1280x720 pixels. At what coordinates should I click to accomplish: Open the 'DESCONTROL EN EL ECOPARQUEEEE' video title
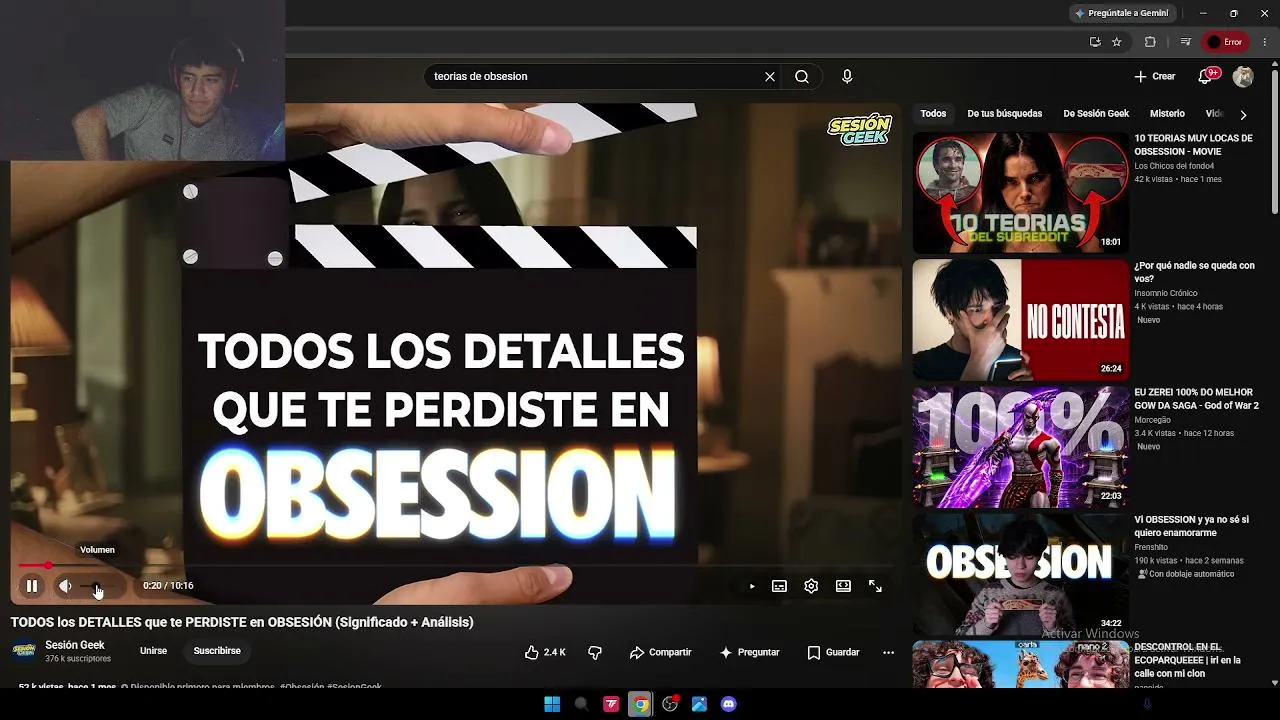click(x=1187, y=660)
